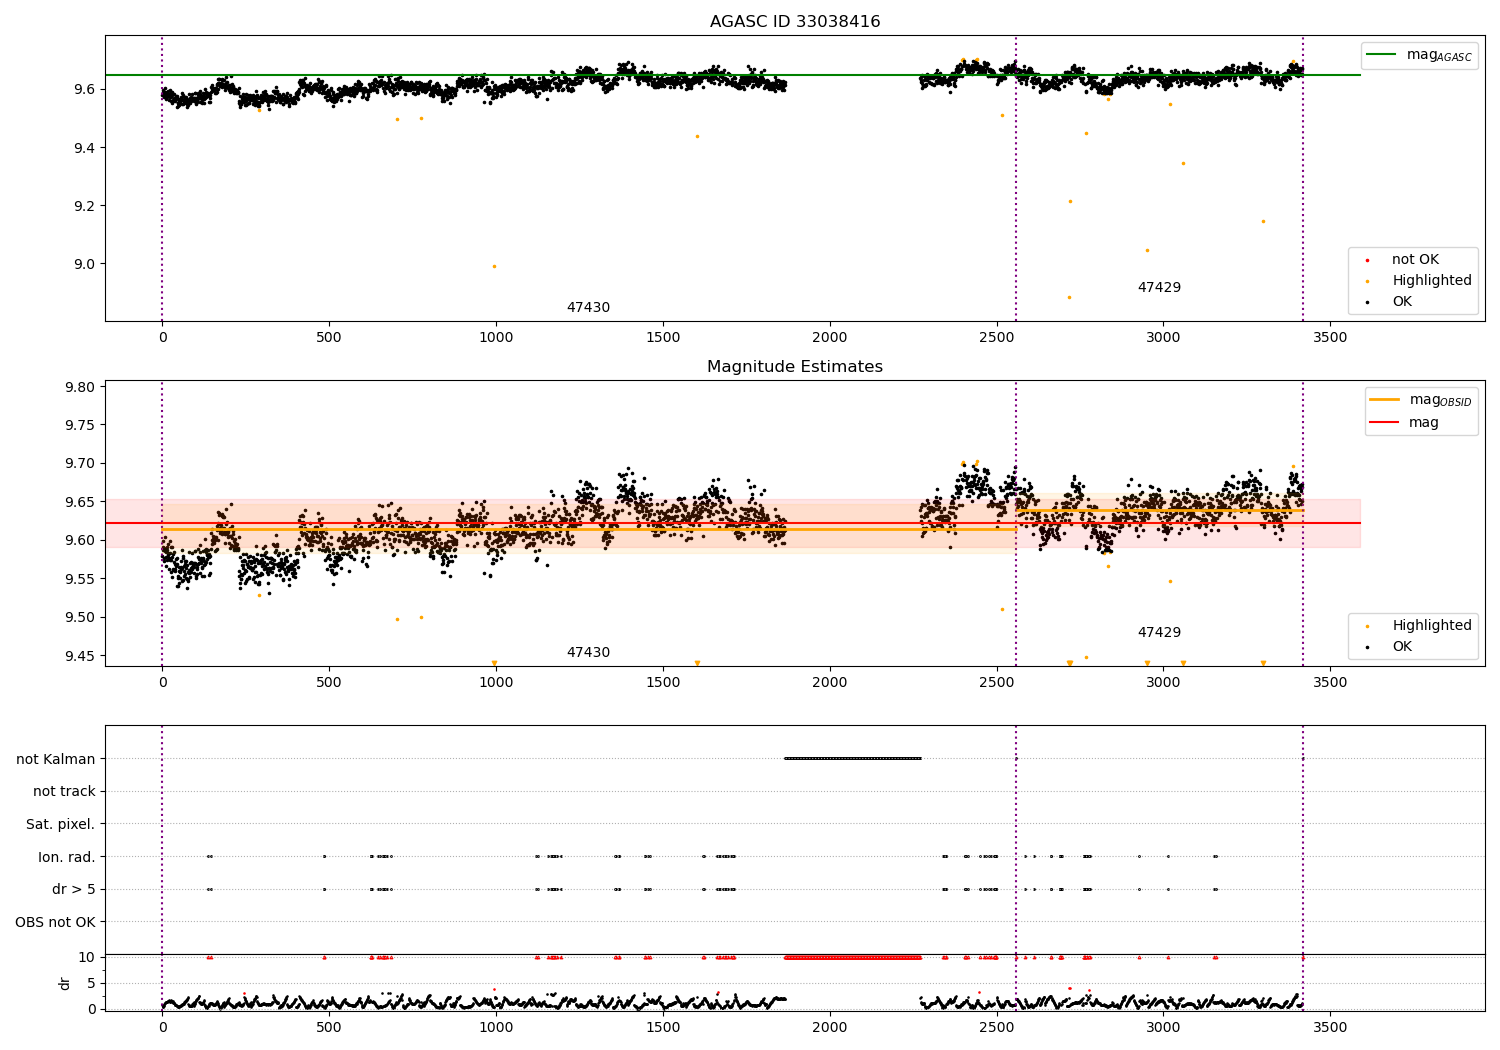Viewport: 1500px width, 1050px height.
Task: Click the 9.55 y-axis tick label
Action: (80, 580)
